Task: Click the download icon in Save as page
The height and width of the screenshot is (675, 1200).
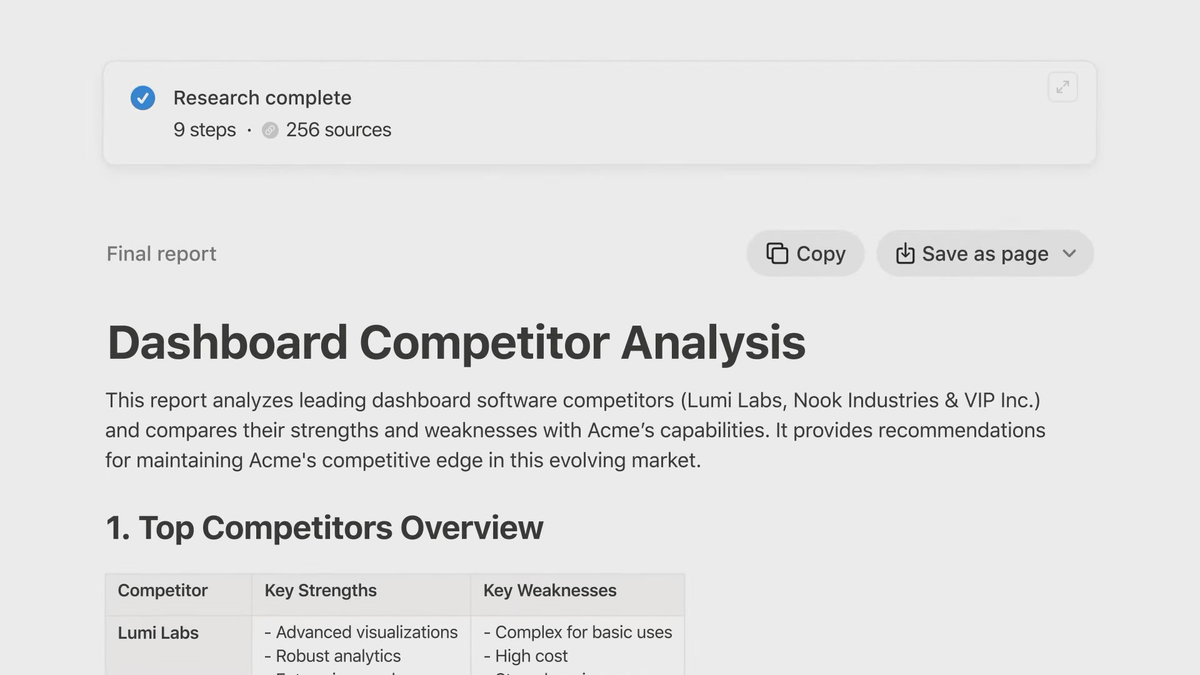Action: click(x=905, y=254)
